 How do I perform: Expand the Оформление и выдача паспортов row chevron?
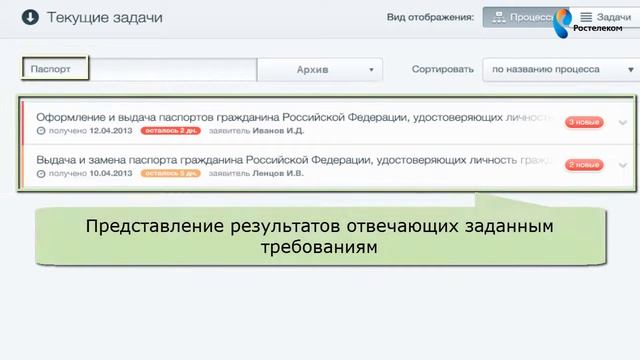622,122
